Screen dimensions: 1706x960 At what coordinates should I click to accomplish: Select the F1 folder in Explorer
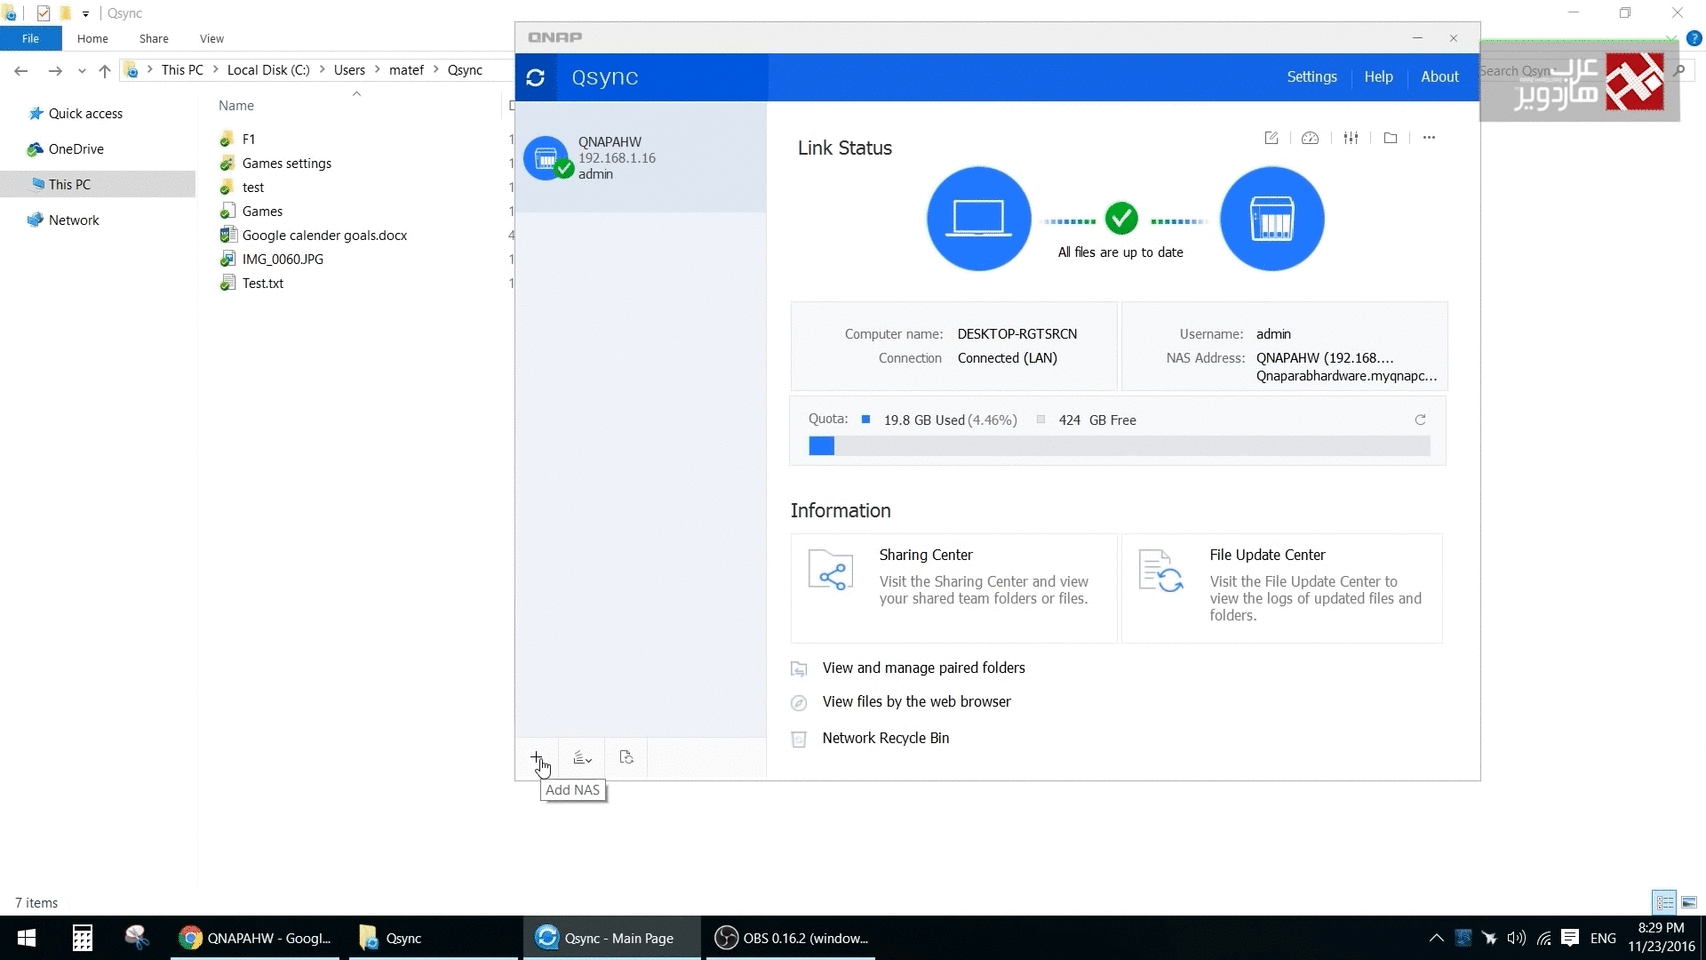click(x=248, y=139)
